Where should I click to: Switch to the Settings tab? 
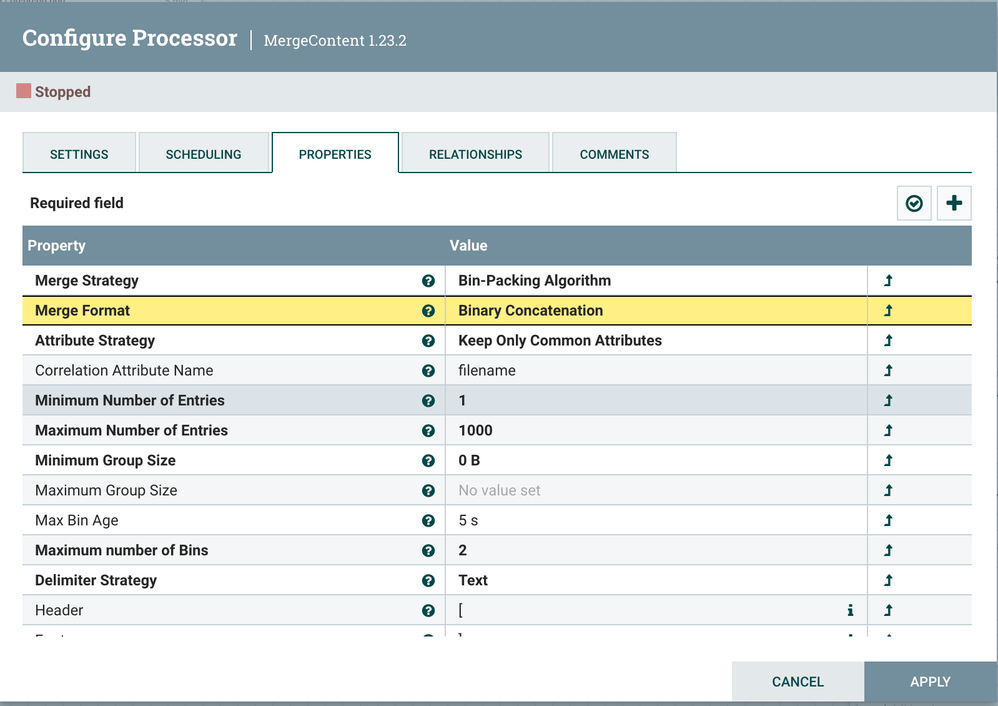(x=79, y=154)
